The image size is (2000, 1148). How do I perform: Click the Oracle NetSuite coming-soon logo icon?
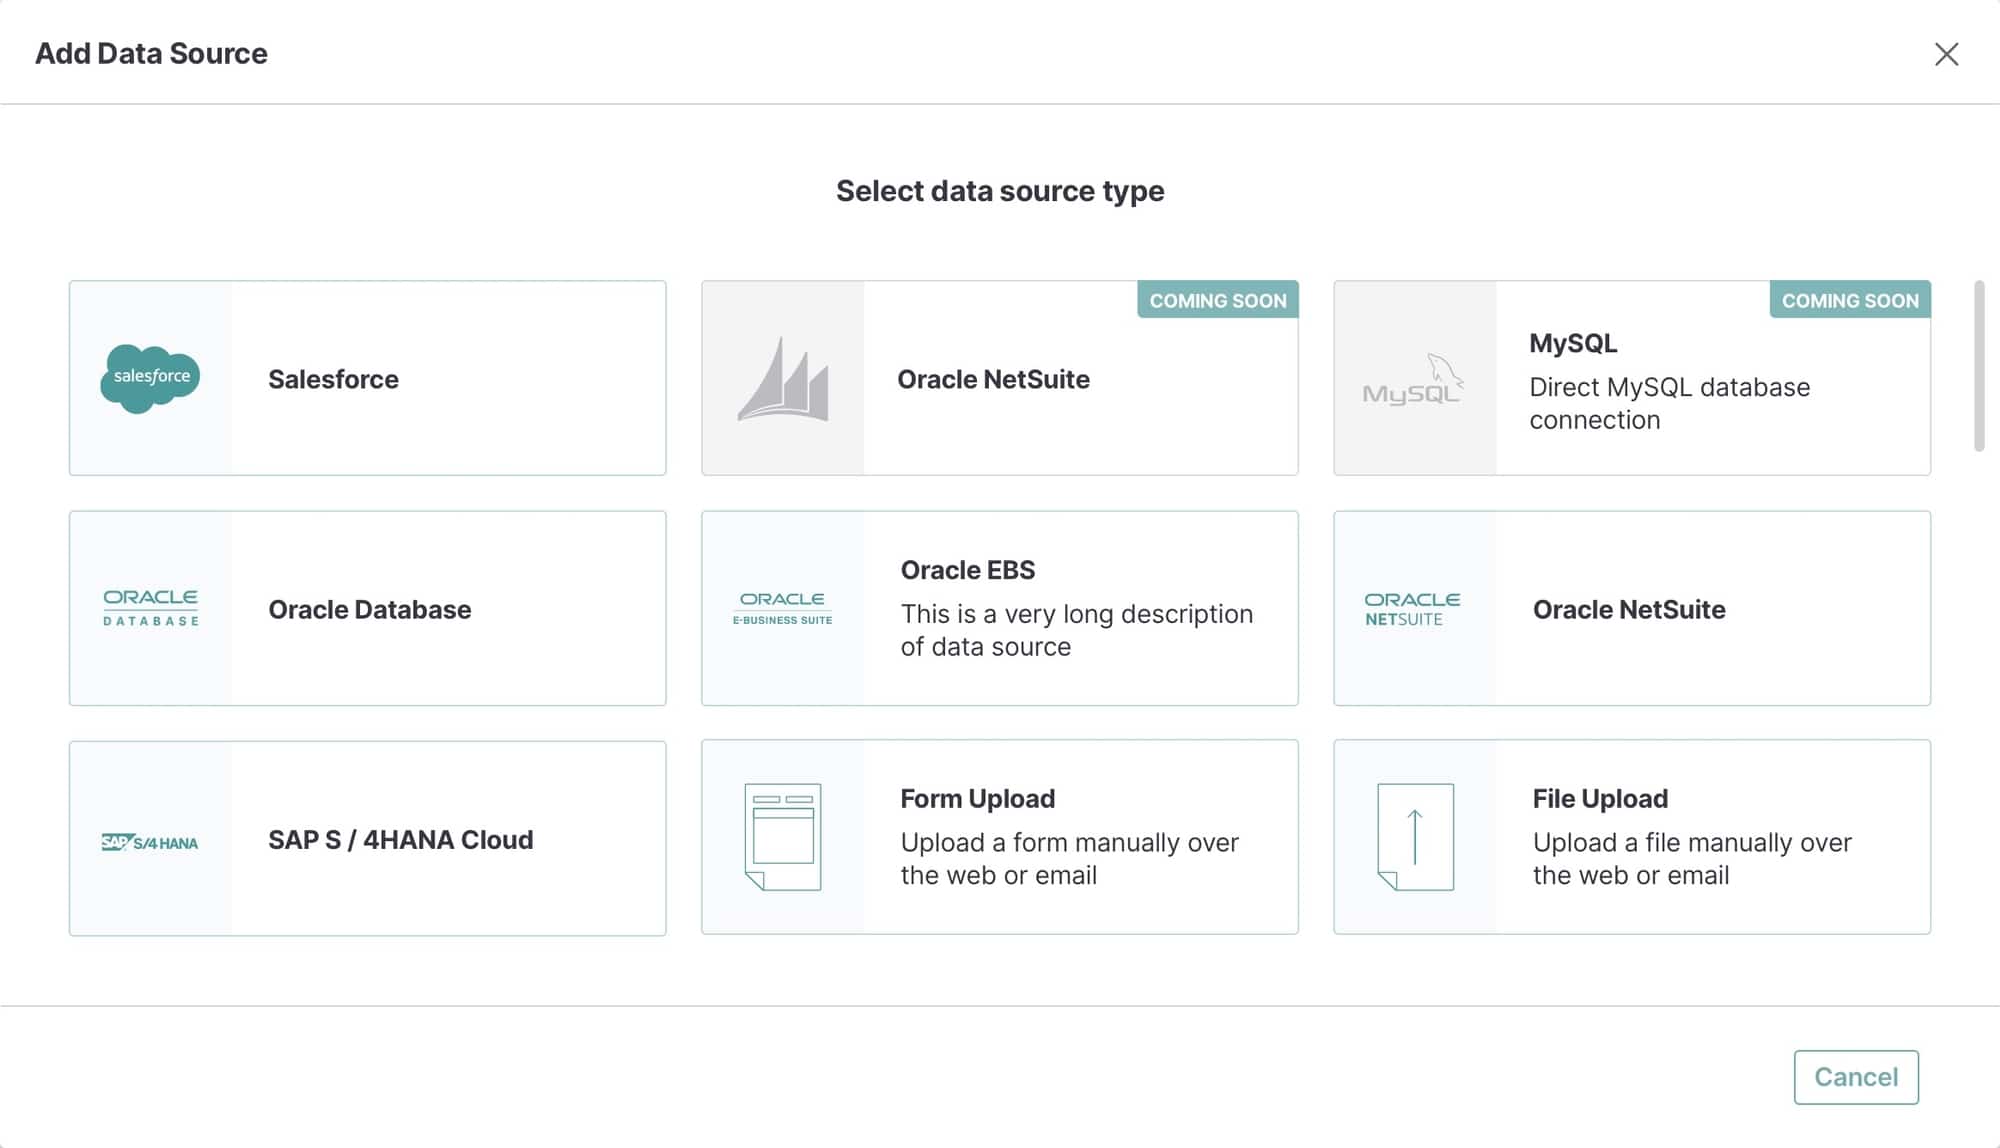(x=784, y=380)
